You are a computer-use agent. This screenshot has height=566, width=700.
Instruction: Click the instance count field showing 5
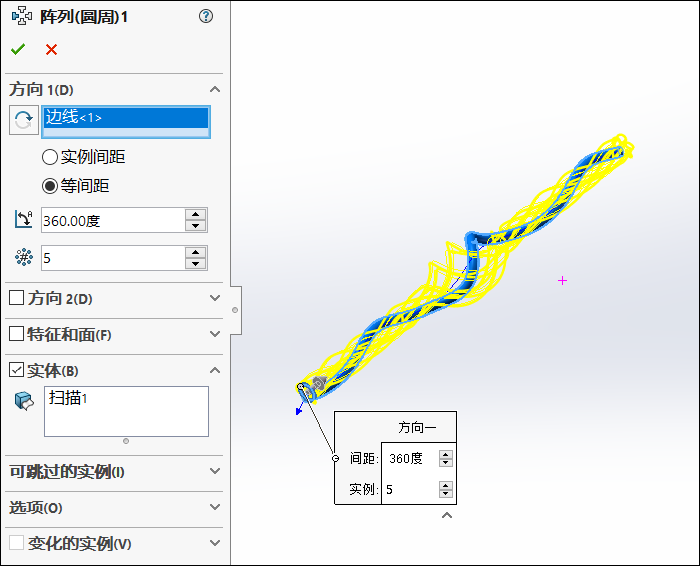click(x=113, y=258)
